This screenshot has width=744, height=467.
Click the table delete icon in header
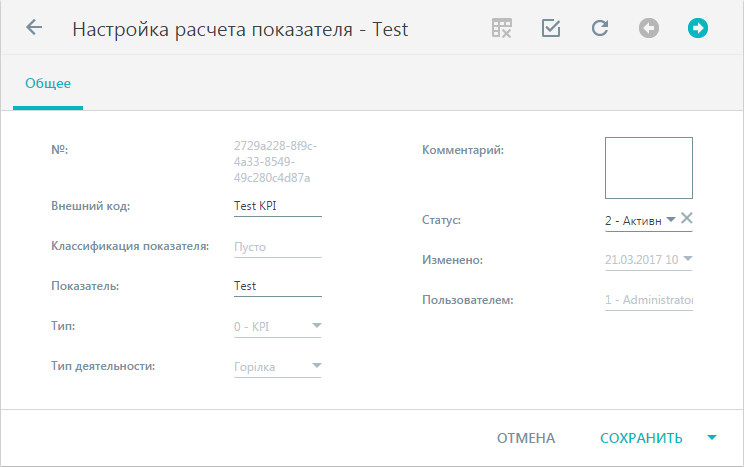click(x=502, y=28)
